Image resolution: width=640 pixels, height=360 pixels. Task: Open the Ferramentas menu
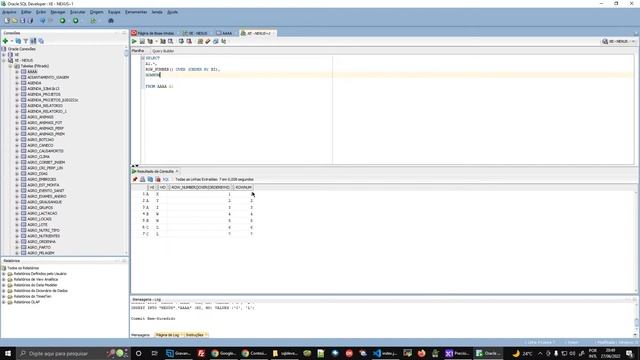(136, 12)
